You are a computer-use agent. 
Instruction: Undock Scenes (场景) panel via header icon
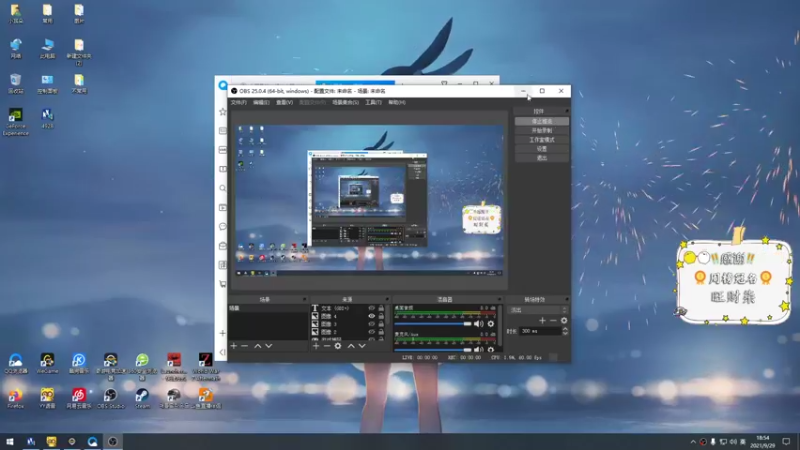pyautogui.click(x=305, y=299)
